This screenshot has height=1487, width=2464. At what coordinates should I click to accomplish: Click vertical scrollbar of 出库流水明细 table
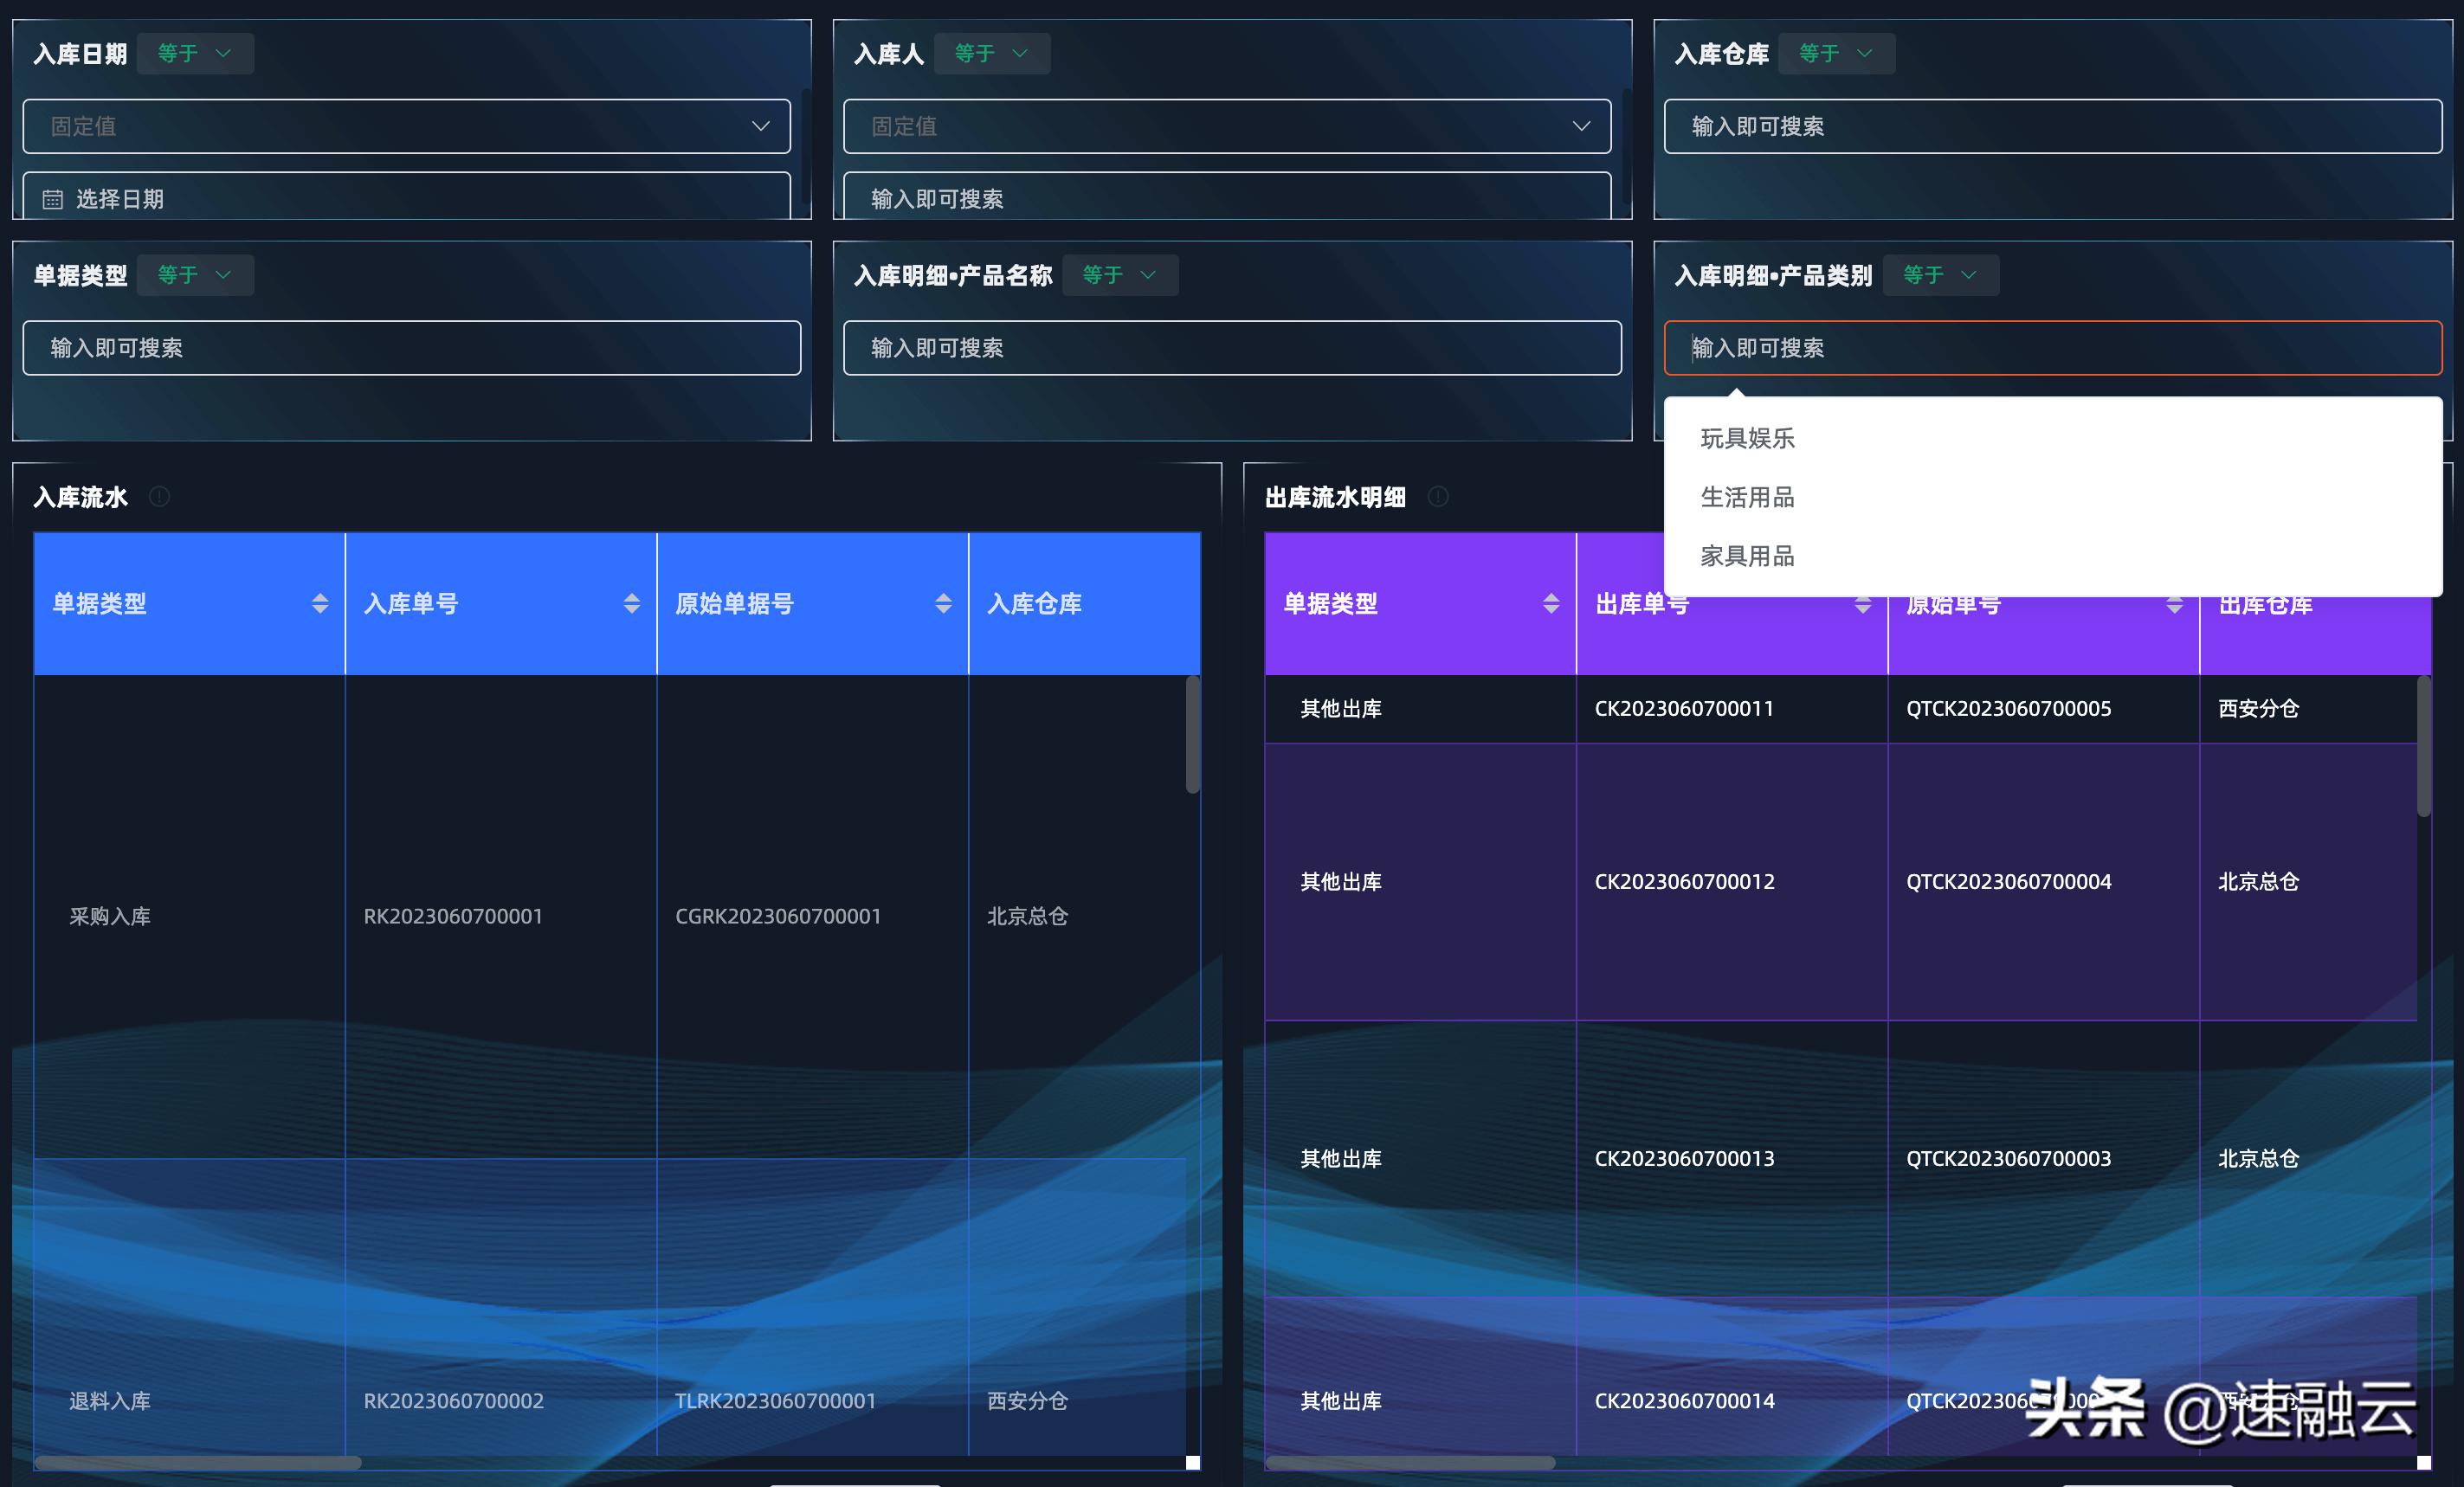click(x=2423, y=746)
